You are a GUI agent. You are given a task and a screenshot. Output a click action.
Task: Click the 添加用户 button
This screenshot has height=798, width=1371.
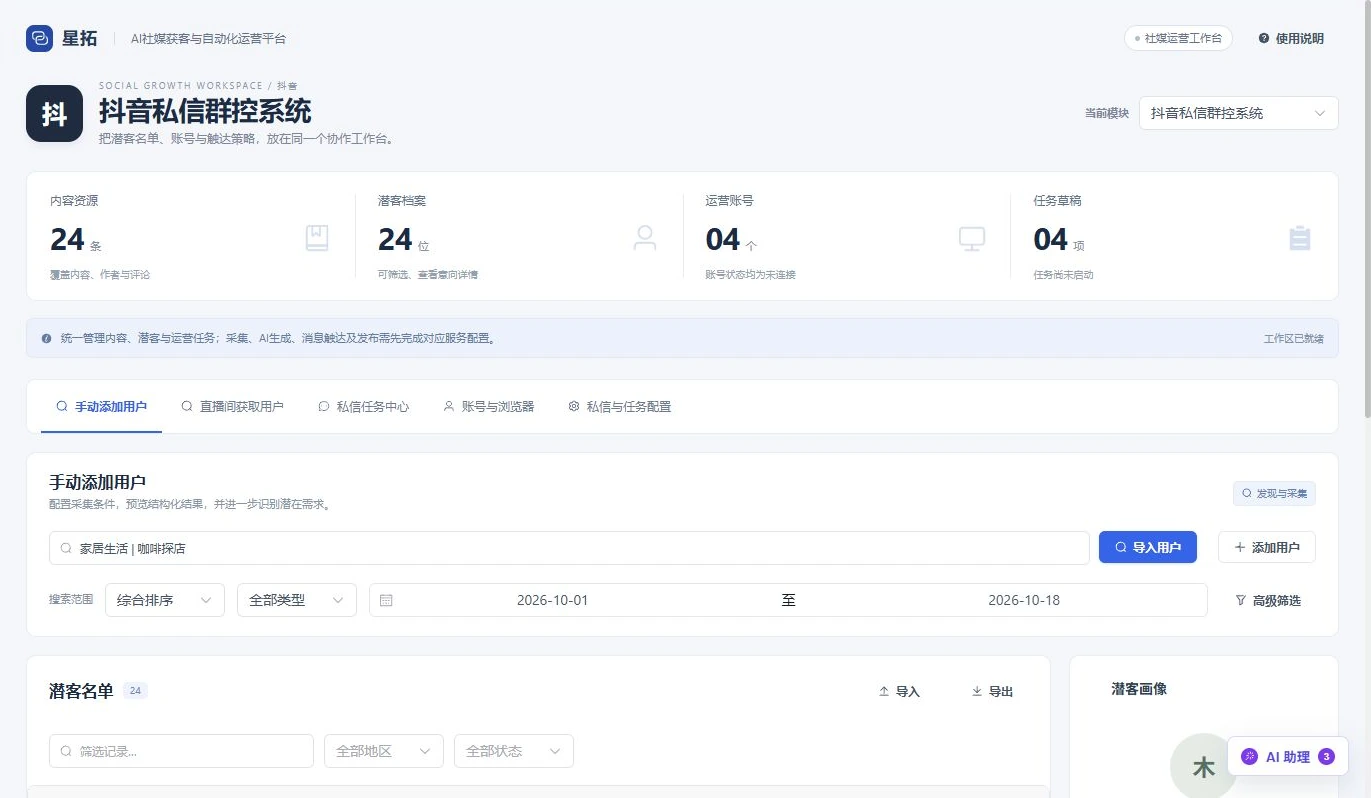point(1267,547)
